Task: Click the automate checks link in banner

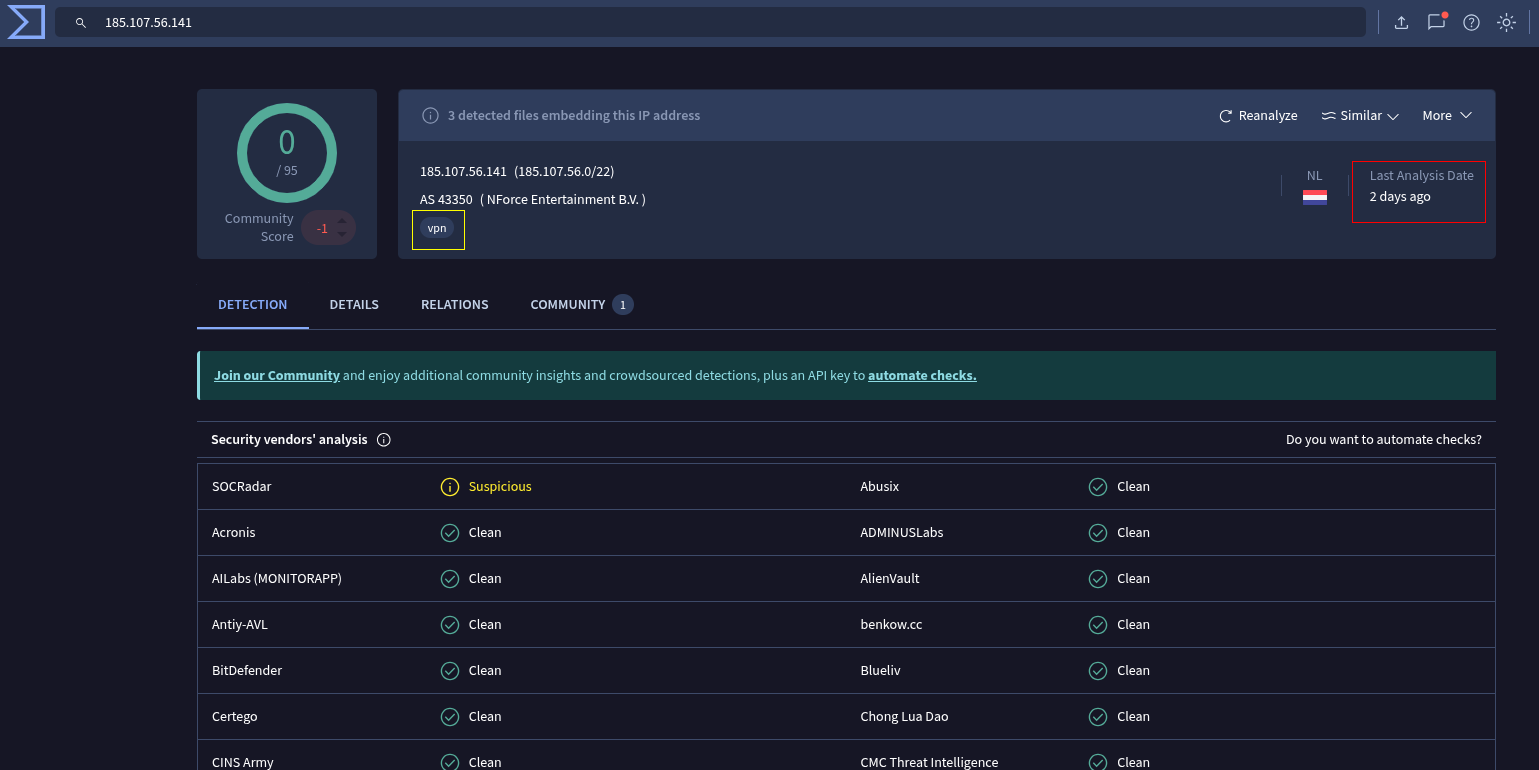Action: [x=922, y=376]
